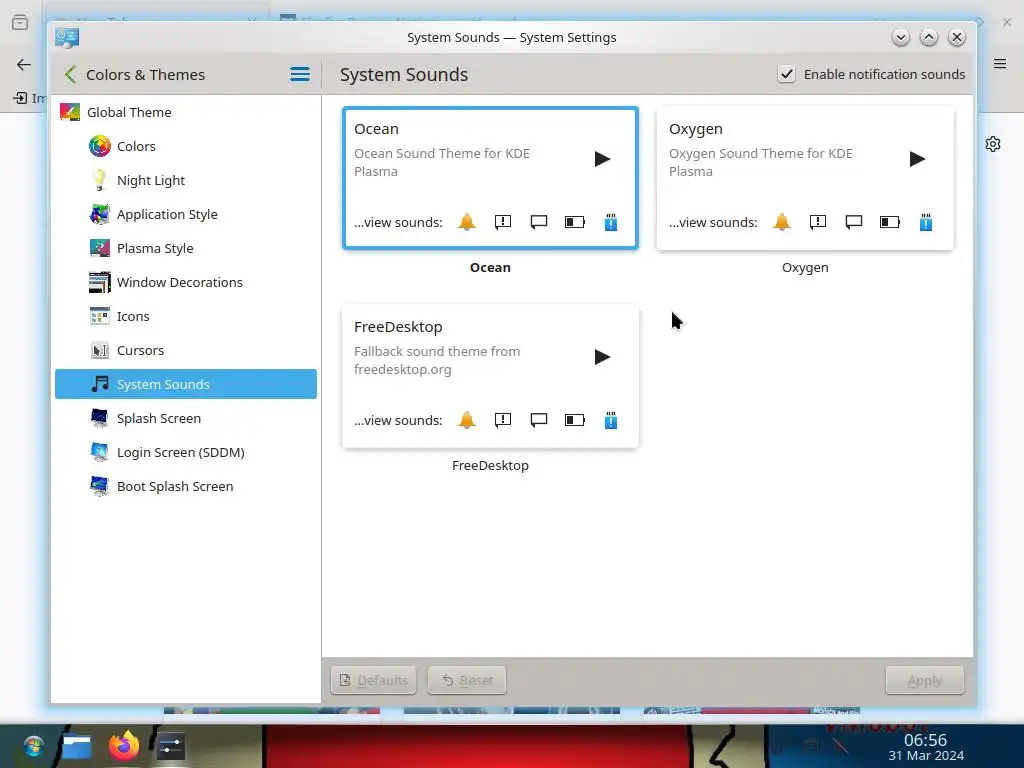Click the exclamation dialog icon on Ocean card

503,222
